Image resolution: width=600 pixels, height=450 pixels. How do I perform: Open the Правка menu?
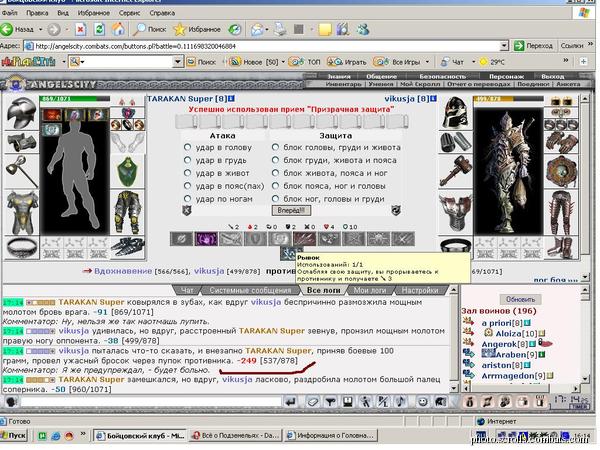[x=37, y=13]
